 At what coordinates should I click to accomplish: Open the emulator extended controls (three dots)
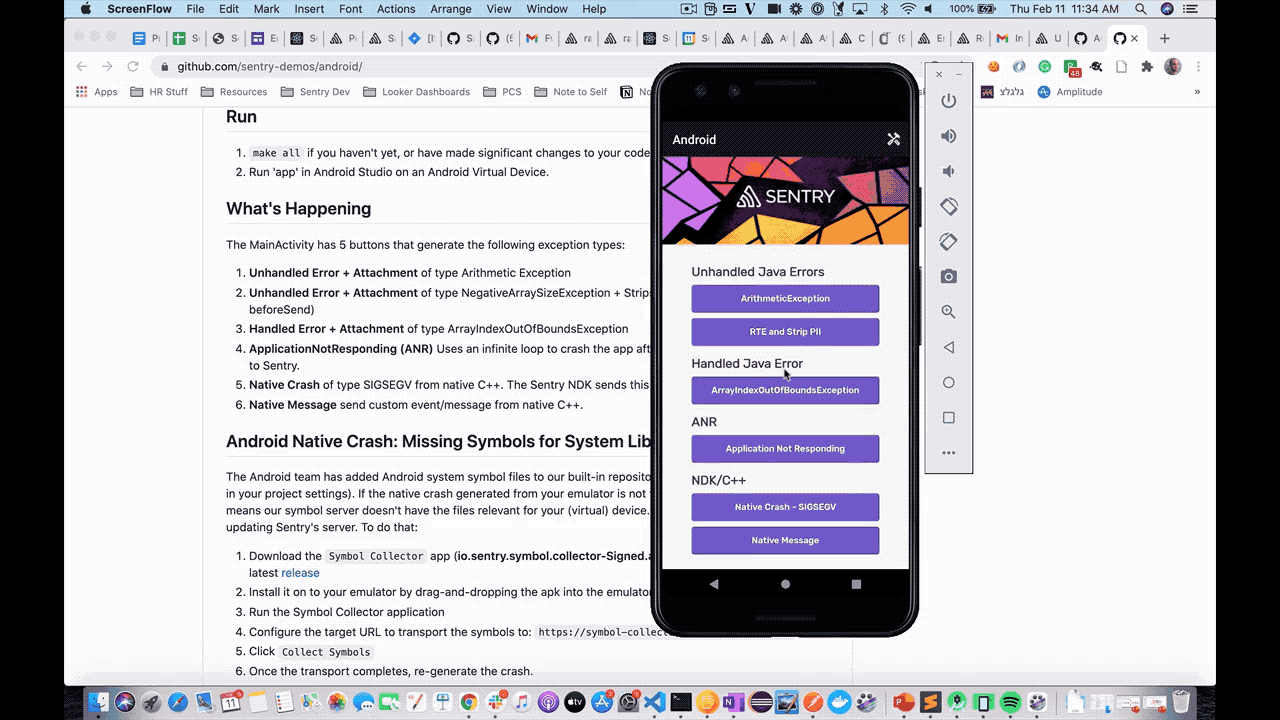coord(949,453)
